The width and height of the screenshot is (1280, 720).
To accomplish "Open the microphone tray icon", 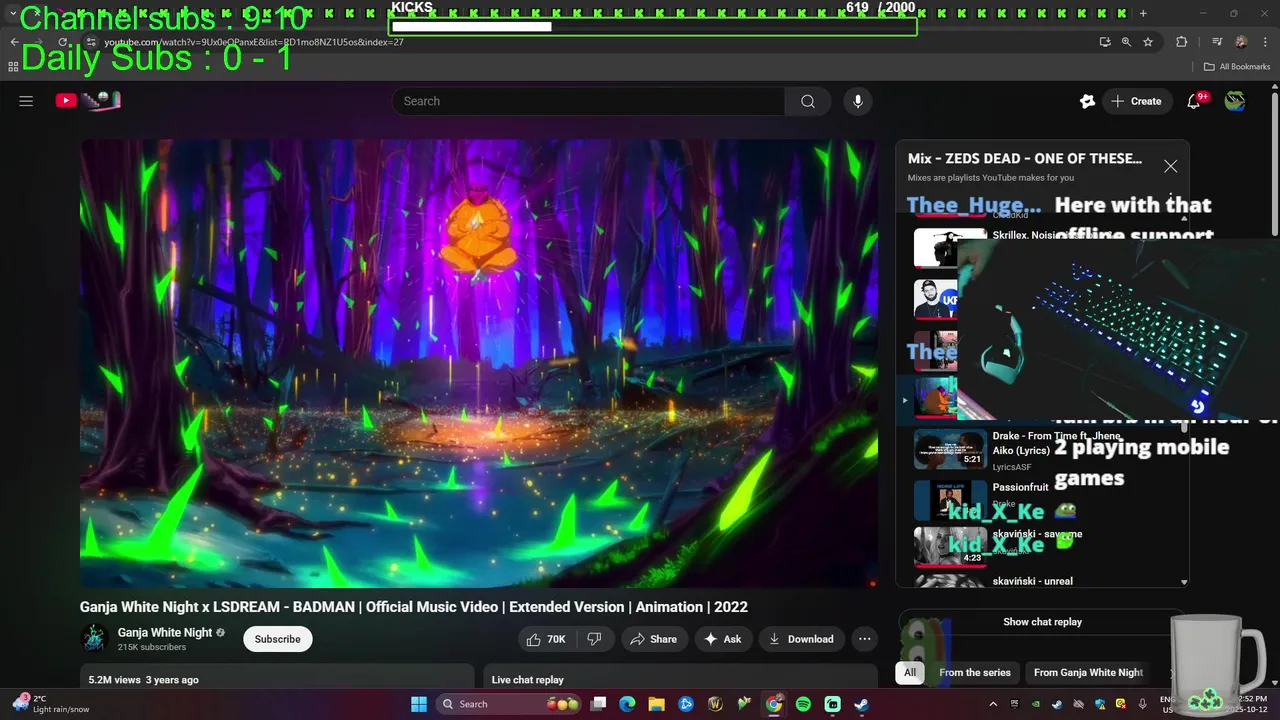I will click(1143, 704).
